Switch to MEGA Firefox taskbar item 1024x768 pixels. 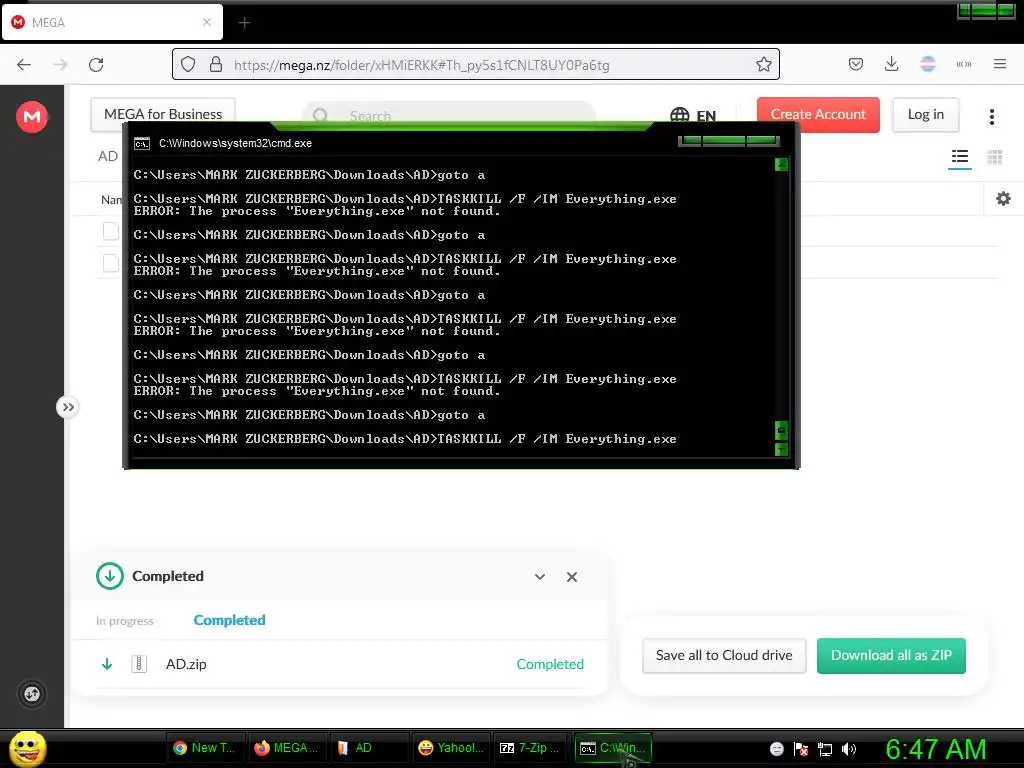(x=286, y=748)
